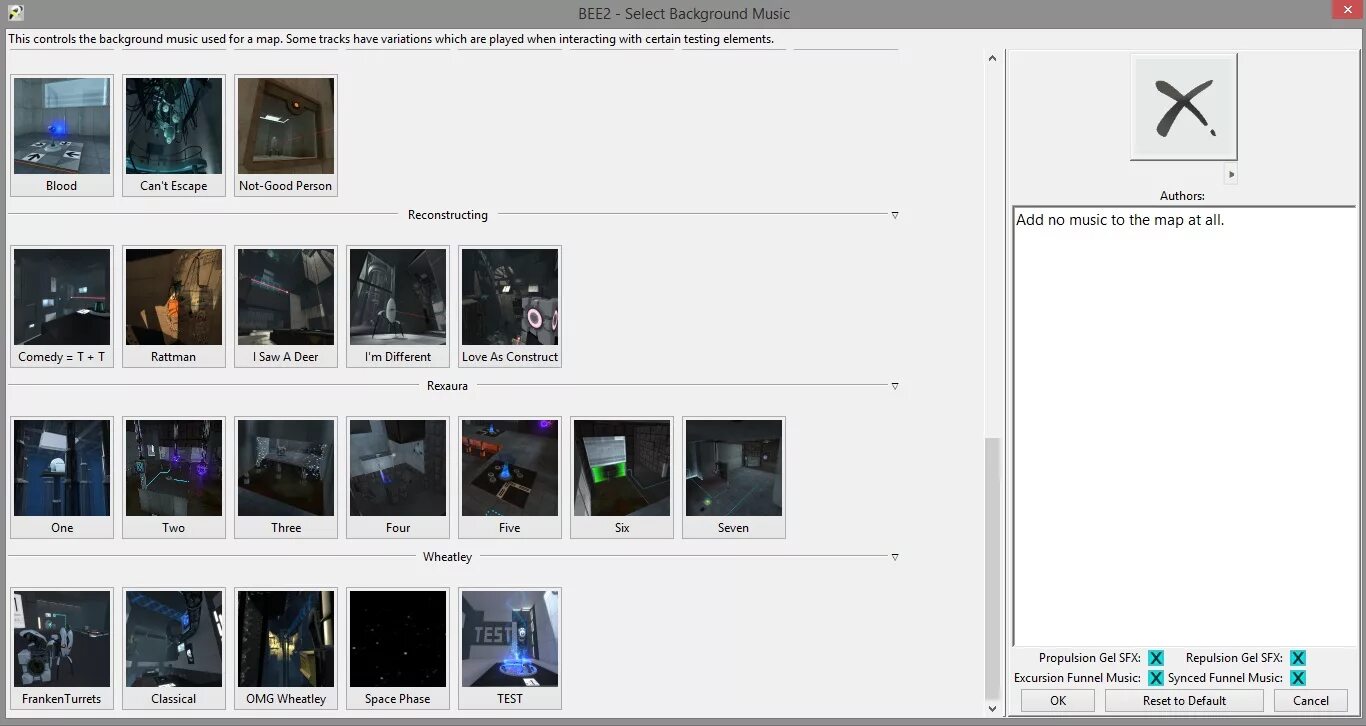Select the Blood music track
Viewport: 1366px width, 726px height.
point(62,135)
